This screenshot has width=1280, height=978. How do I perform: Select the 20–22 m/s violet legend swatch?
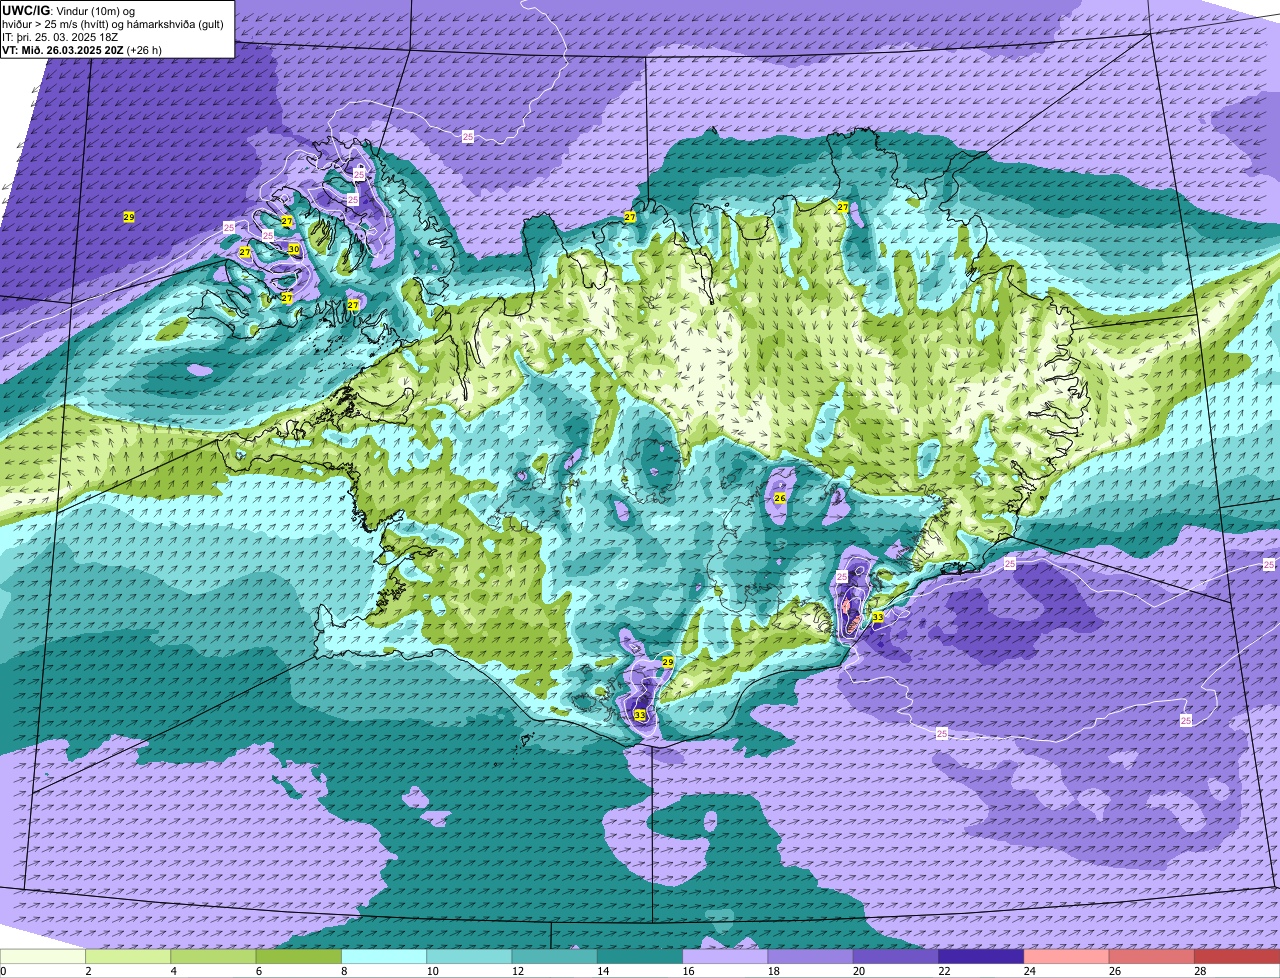coord(896,956)
